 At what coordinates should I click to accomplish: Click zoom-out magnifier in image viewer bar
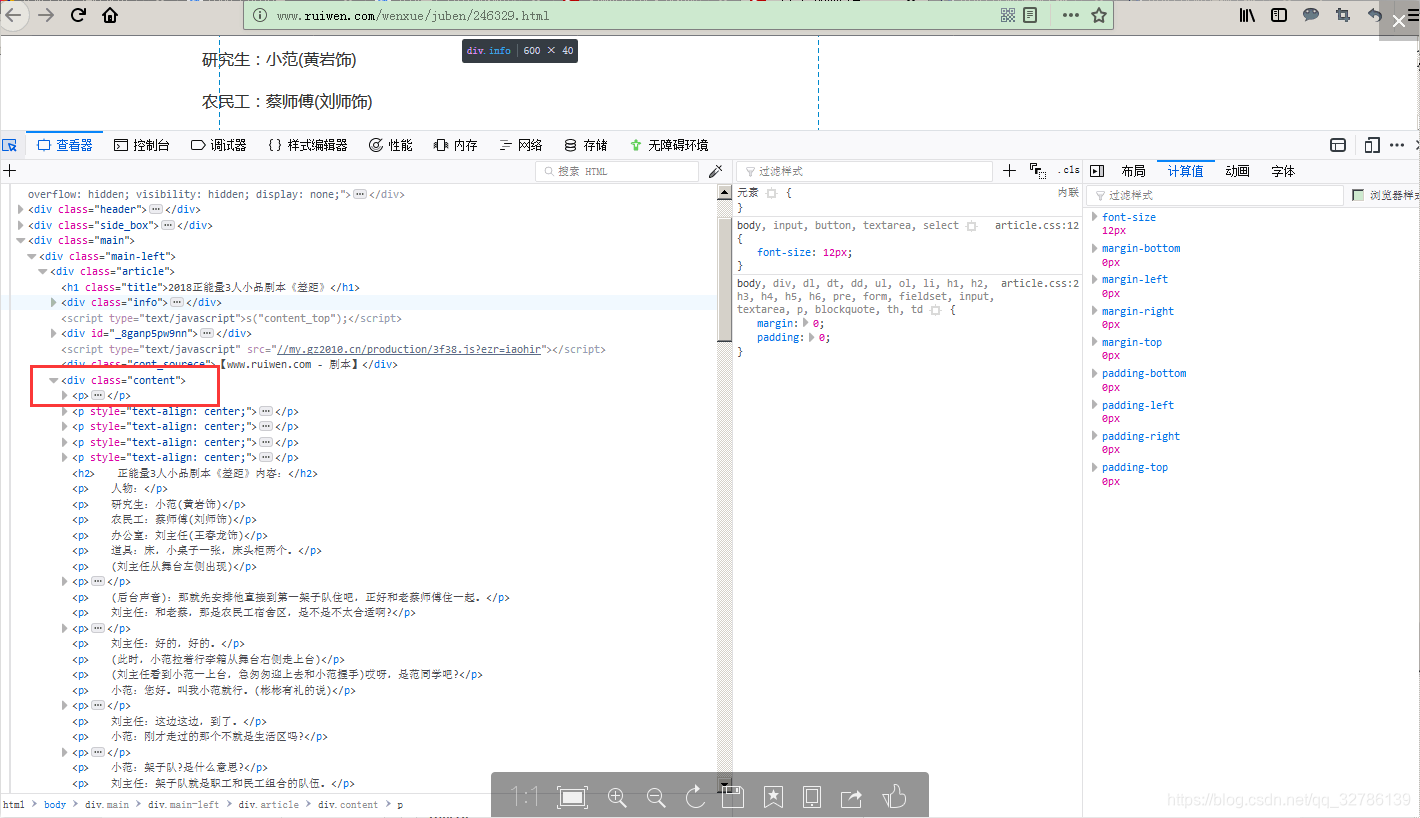pyautogui.click(x=656, y=797)
